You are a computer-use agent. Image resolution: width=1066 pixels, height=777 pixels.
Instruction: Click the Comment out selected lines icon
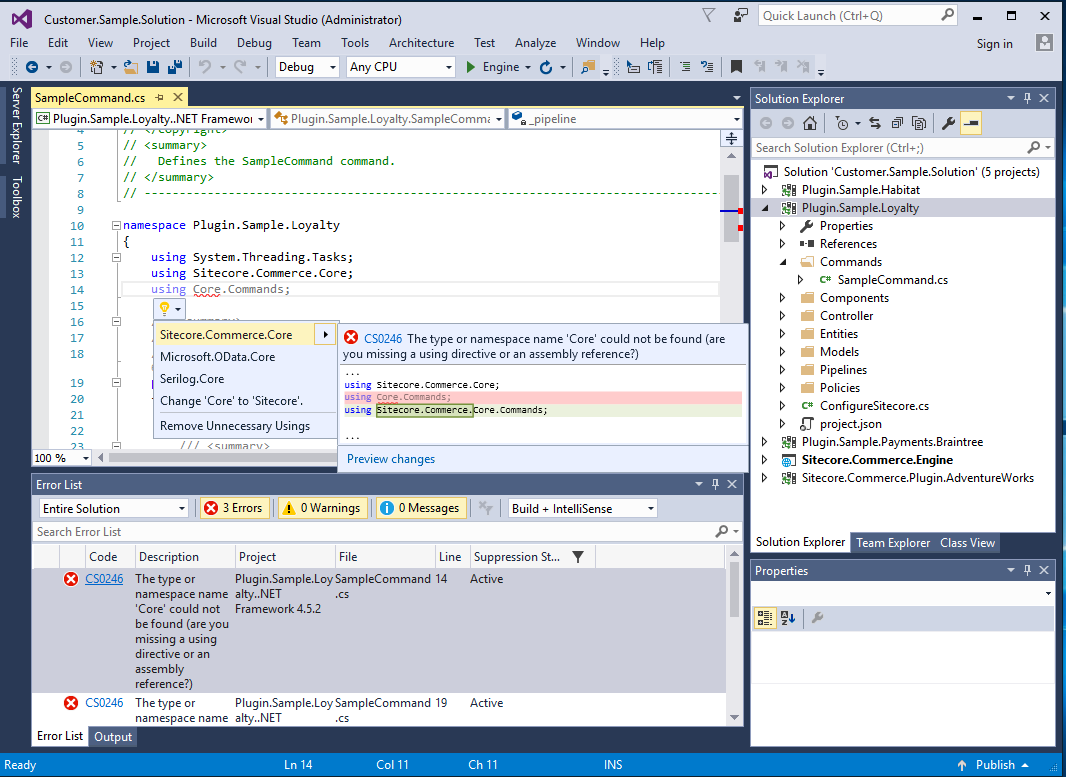(685, 67)
